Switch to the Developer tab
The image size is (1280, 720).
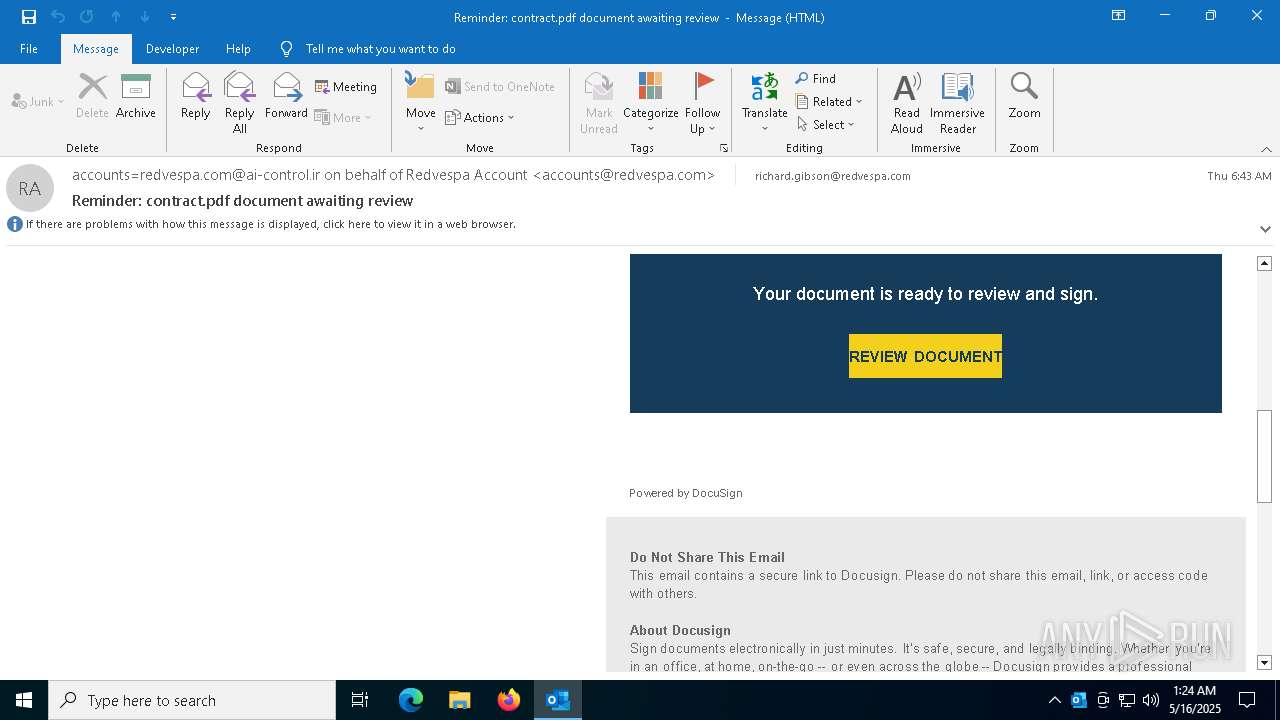[x=172, y=48]
